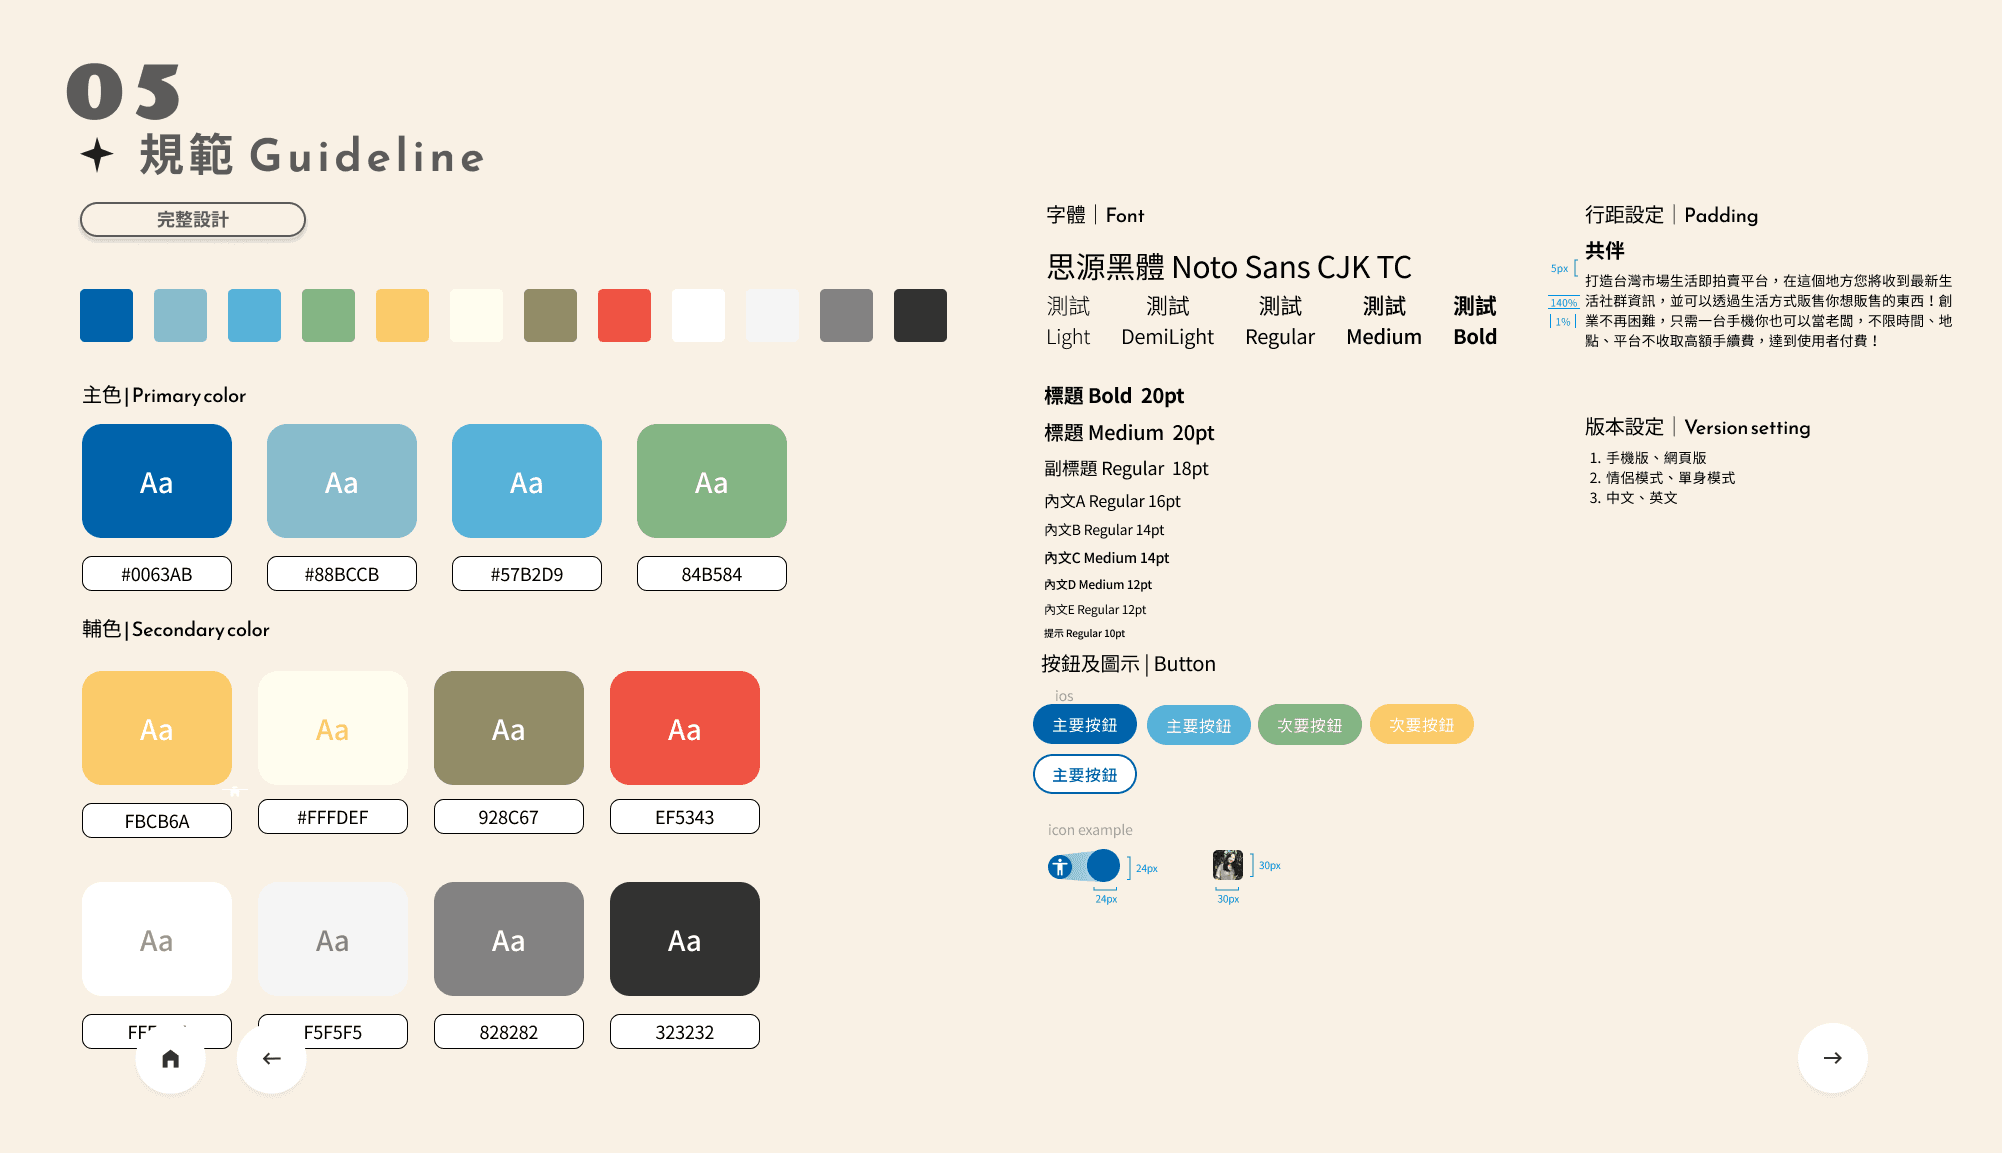Click the #0063AB primary color card
Image resolution: width=2002 pixels, height=1153 pixels.
[x=157, y=481]
